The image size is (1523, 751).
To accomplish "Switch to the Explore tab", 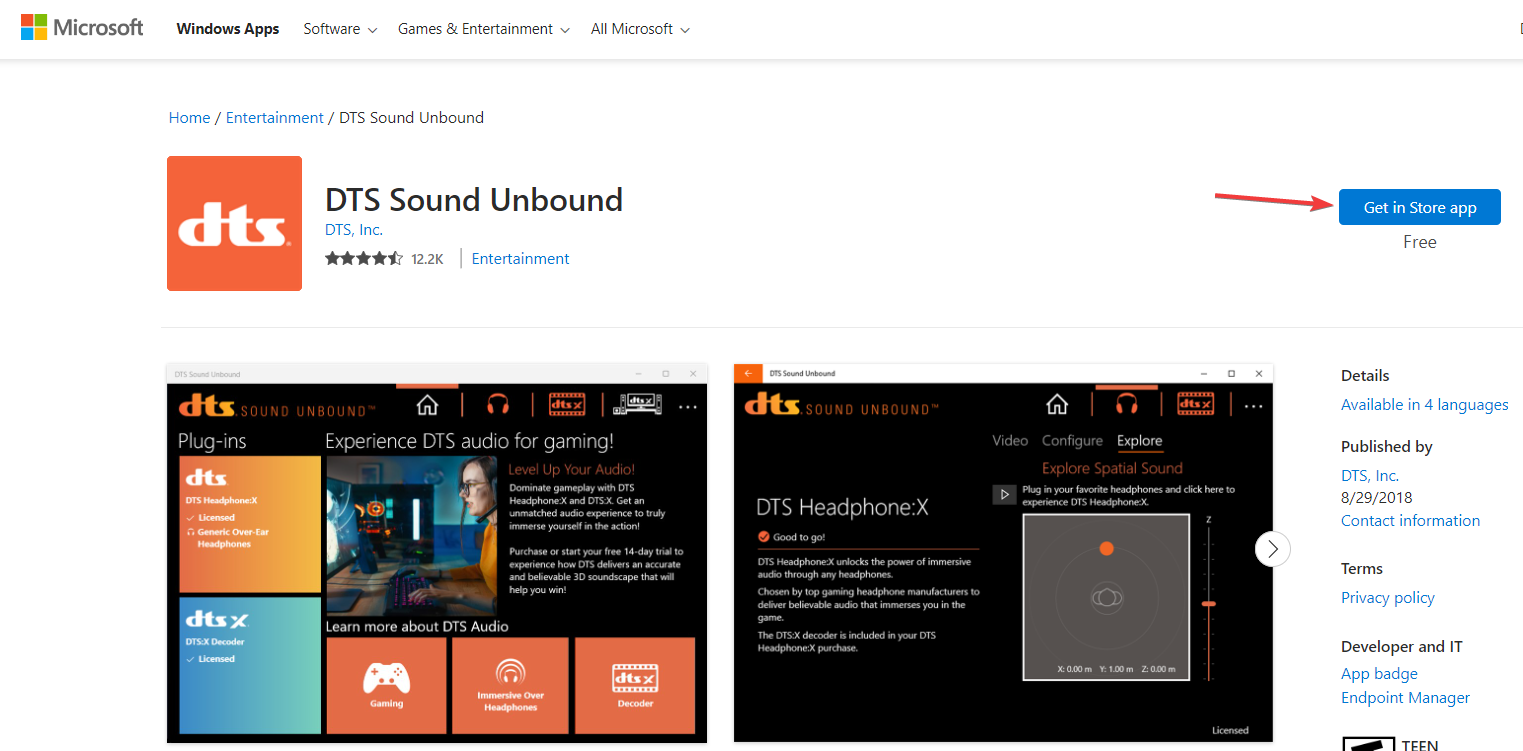I will click(x=1140, y=441).
